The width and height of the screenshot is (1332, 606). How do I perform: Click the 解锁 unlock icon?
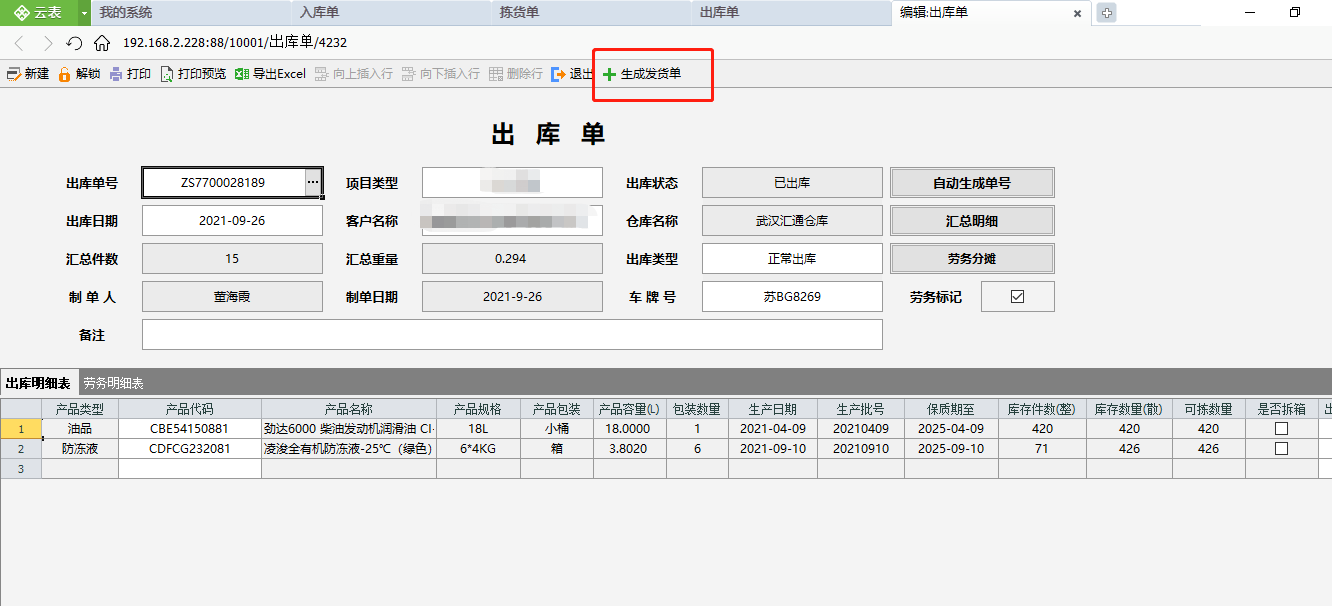[x=65, y=74]
